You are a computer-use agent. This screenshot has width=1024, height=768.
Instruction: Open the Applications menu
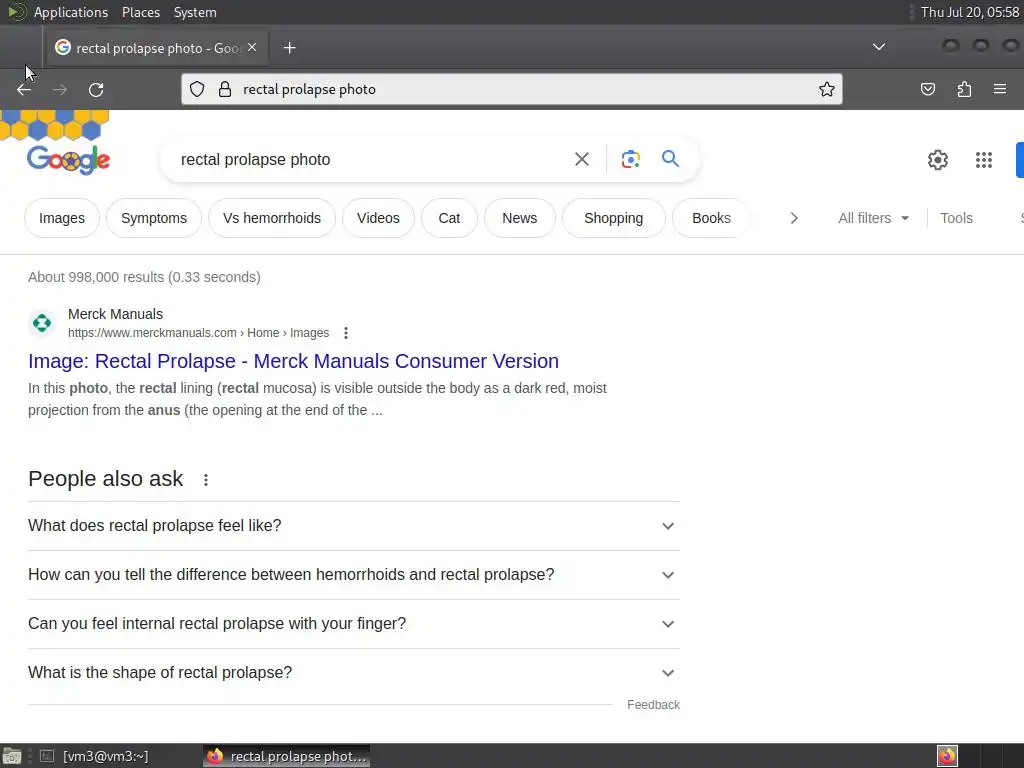pyautogui.click(x=71, y=12)
